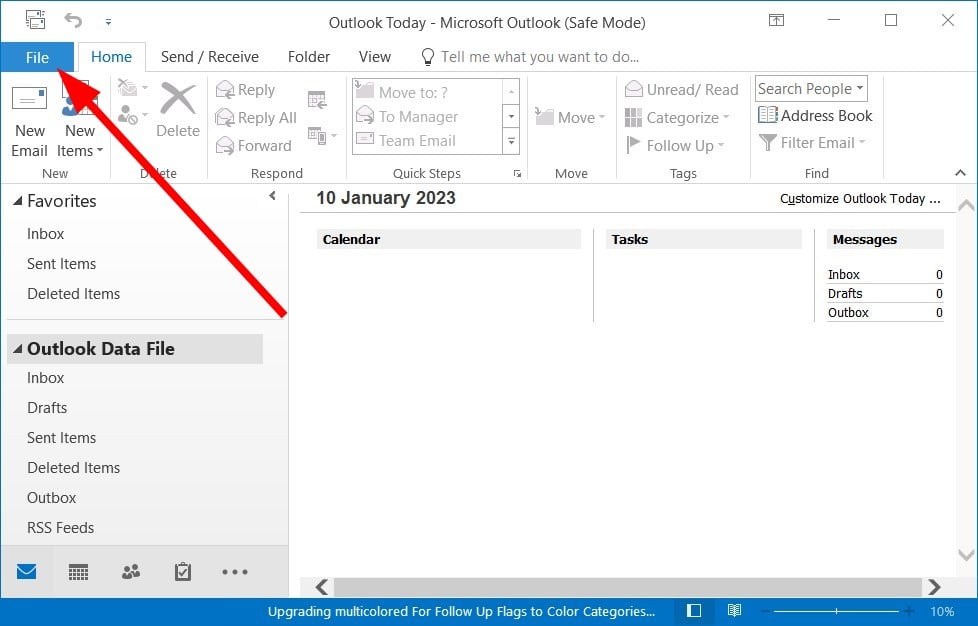This screenshot has width=978, height=626.
Task: Click the Ribbon Display Options icon
Action: point(776,21)
